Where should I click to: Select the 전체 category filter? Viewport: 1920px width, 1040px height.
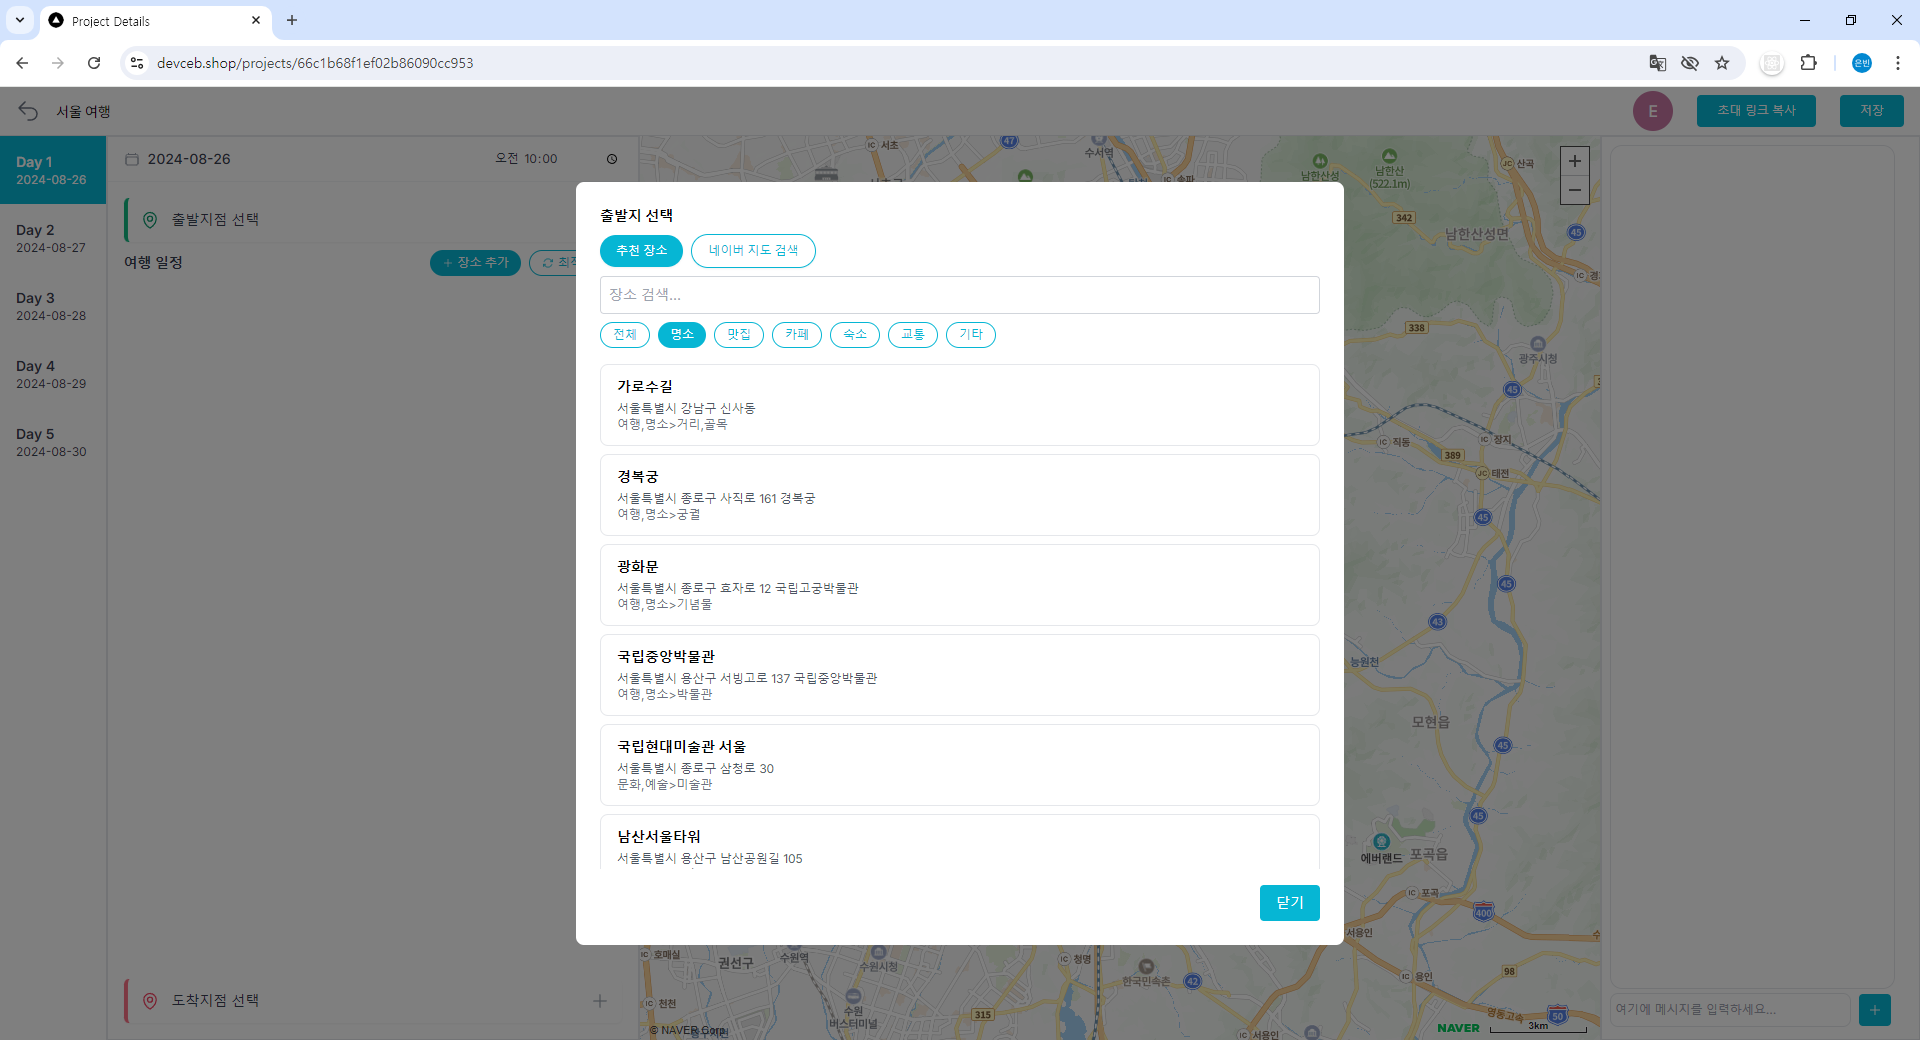click(625, 335)
